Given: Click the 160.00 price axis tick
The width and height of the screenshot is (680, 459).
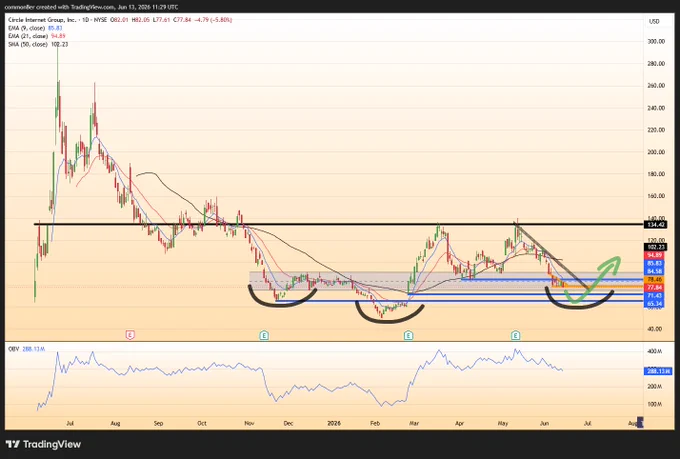Looking at the screenshot, I should point(656,196).
